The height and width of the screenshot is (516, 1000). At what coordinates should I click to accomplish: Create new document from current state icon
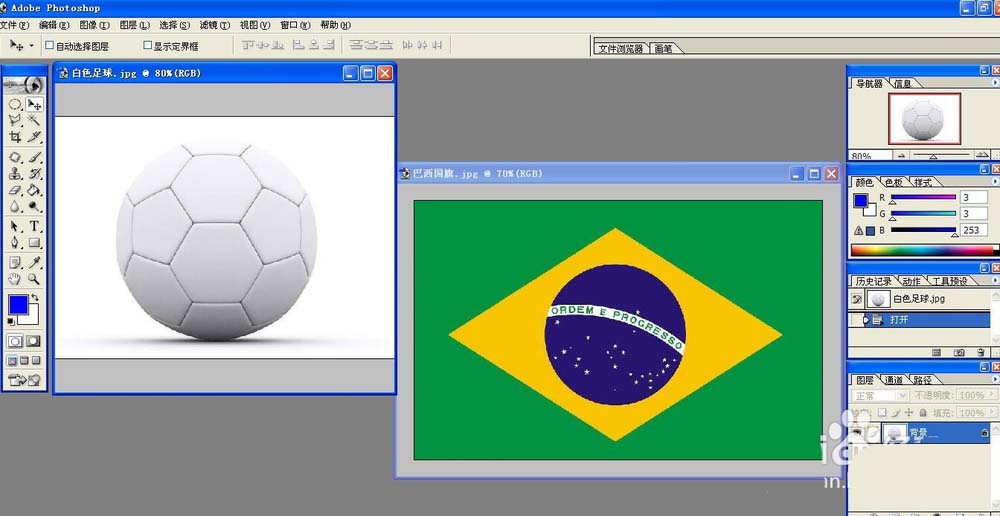(936, 352)
